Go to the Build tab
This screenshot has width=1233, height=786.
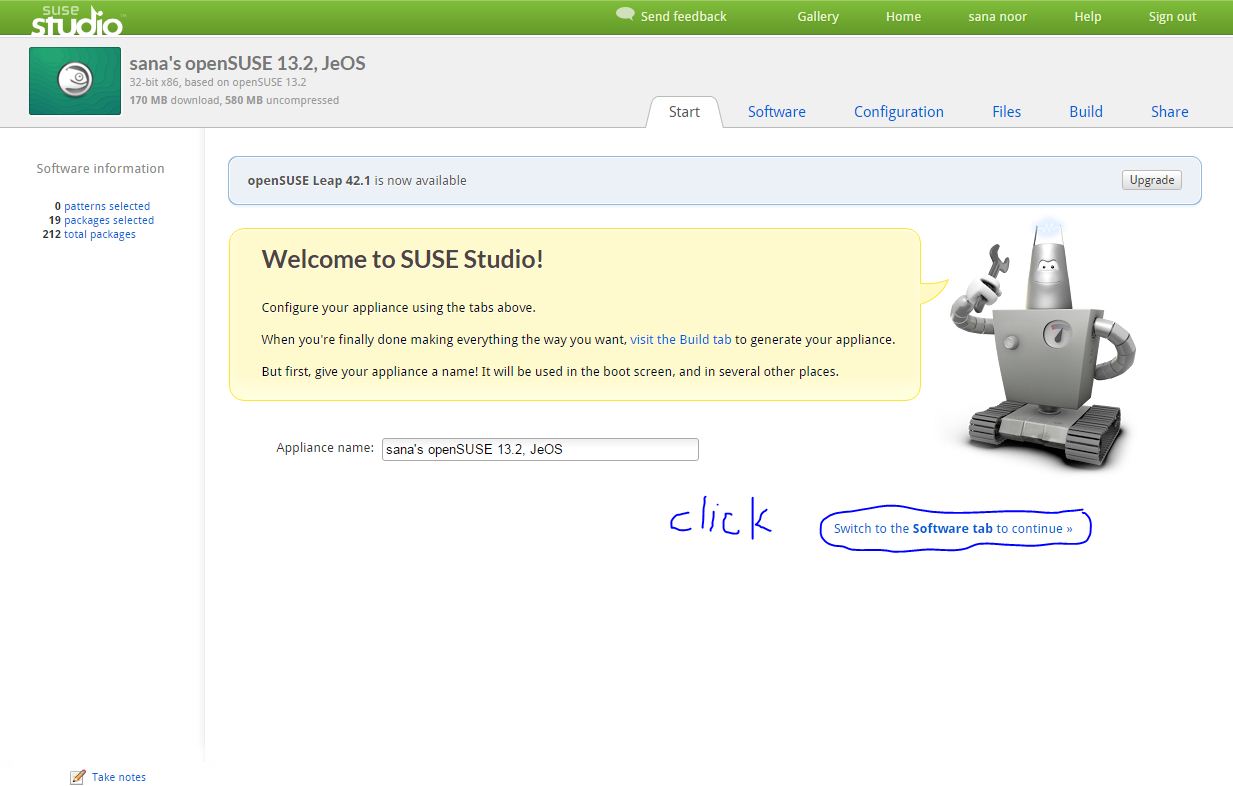click(1085, 112)
